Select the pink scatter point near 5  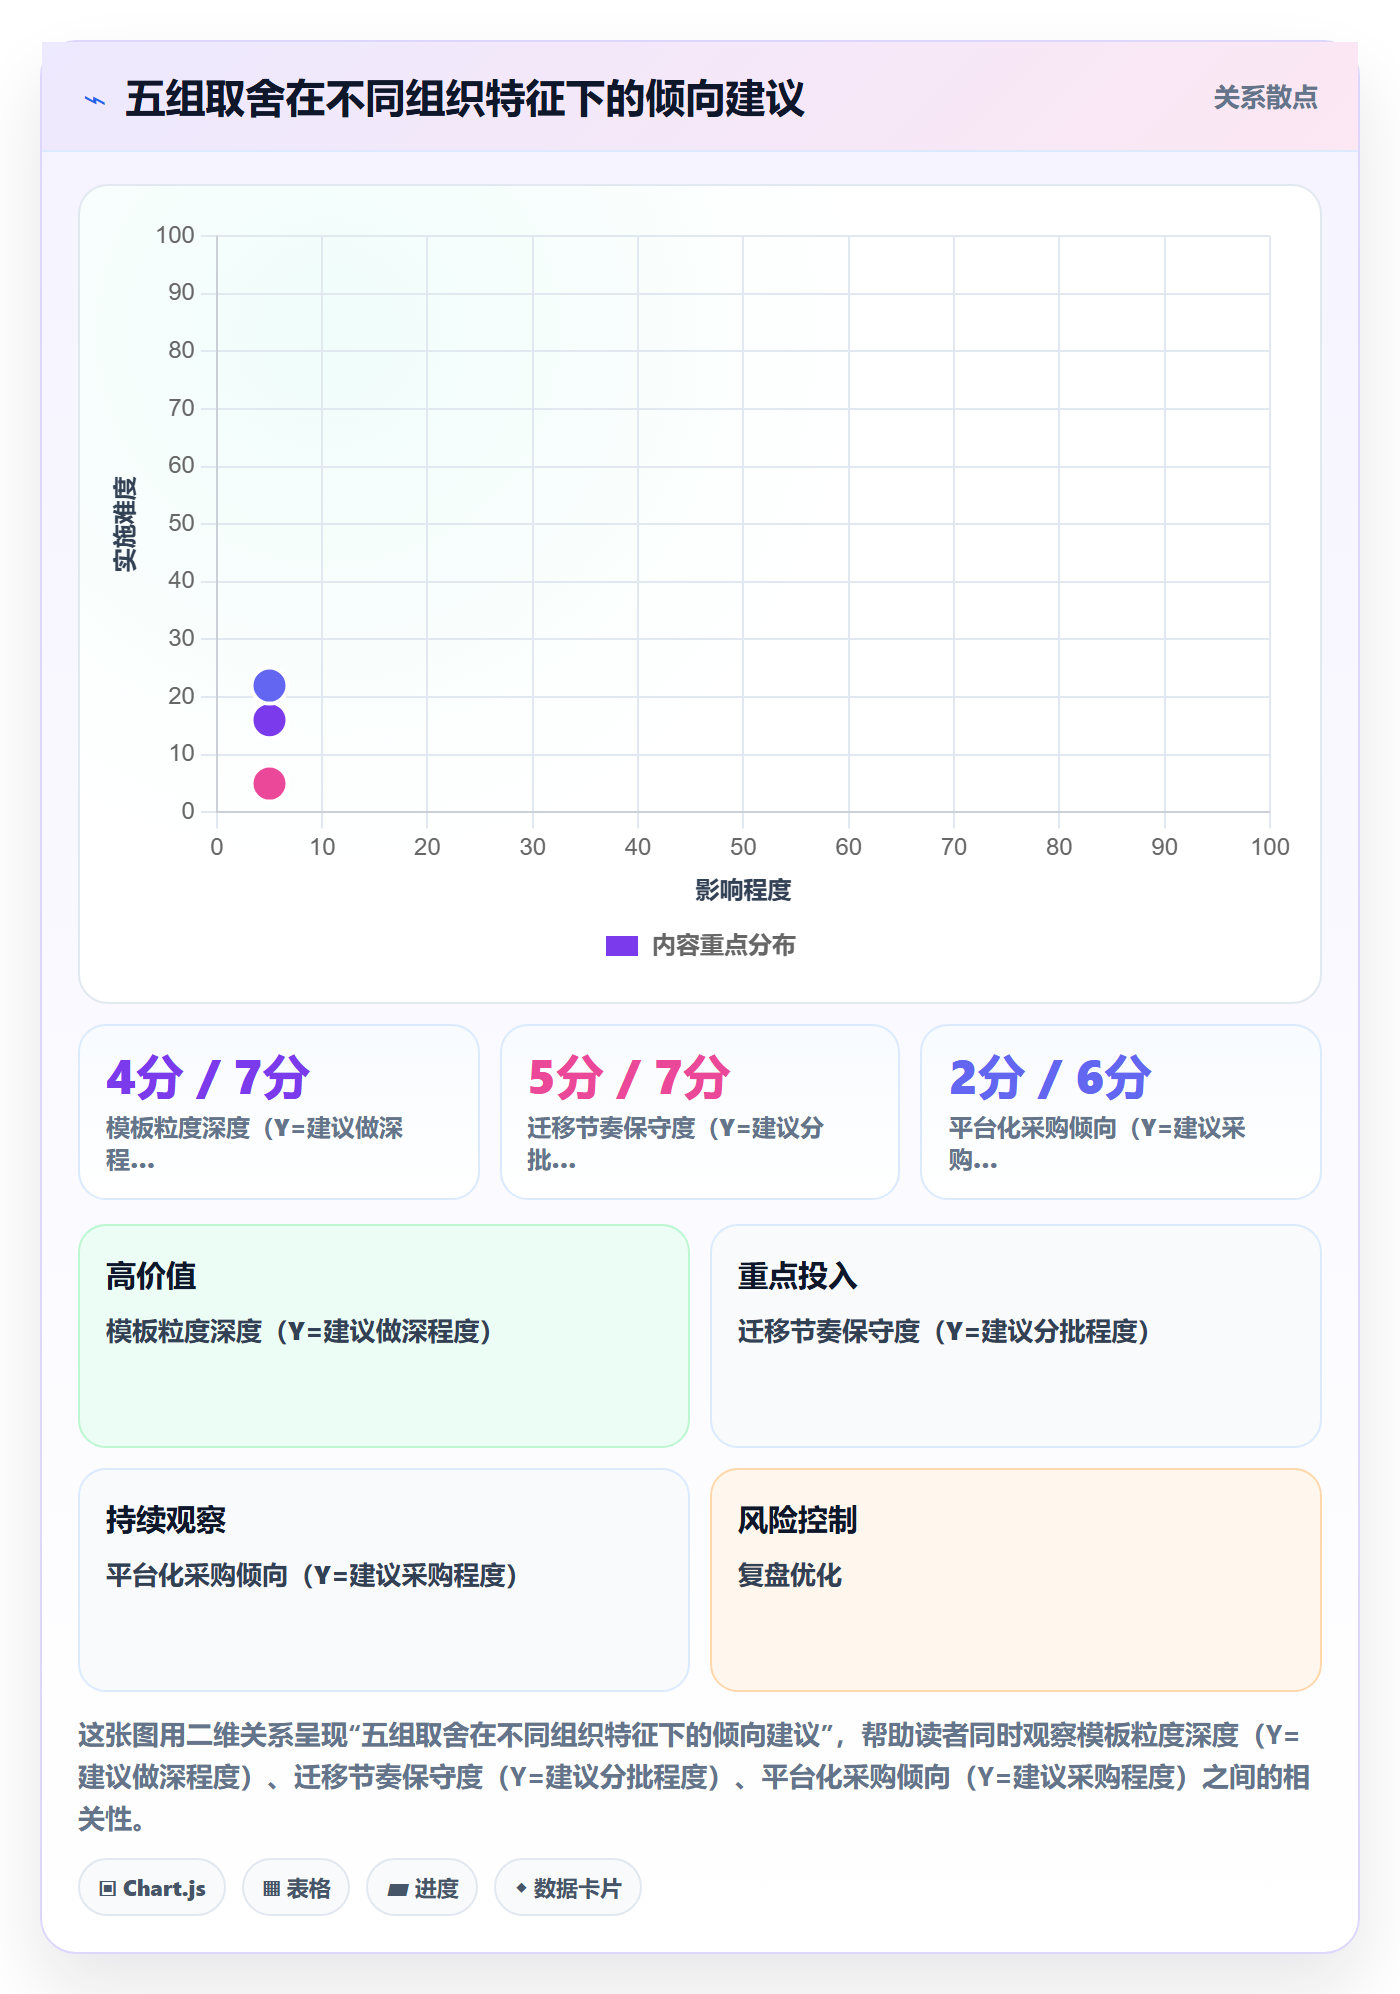point(269,783)
